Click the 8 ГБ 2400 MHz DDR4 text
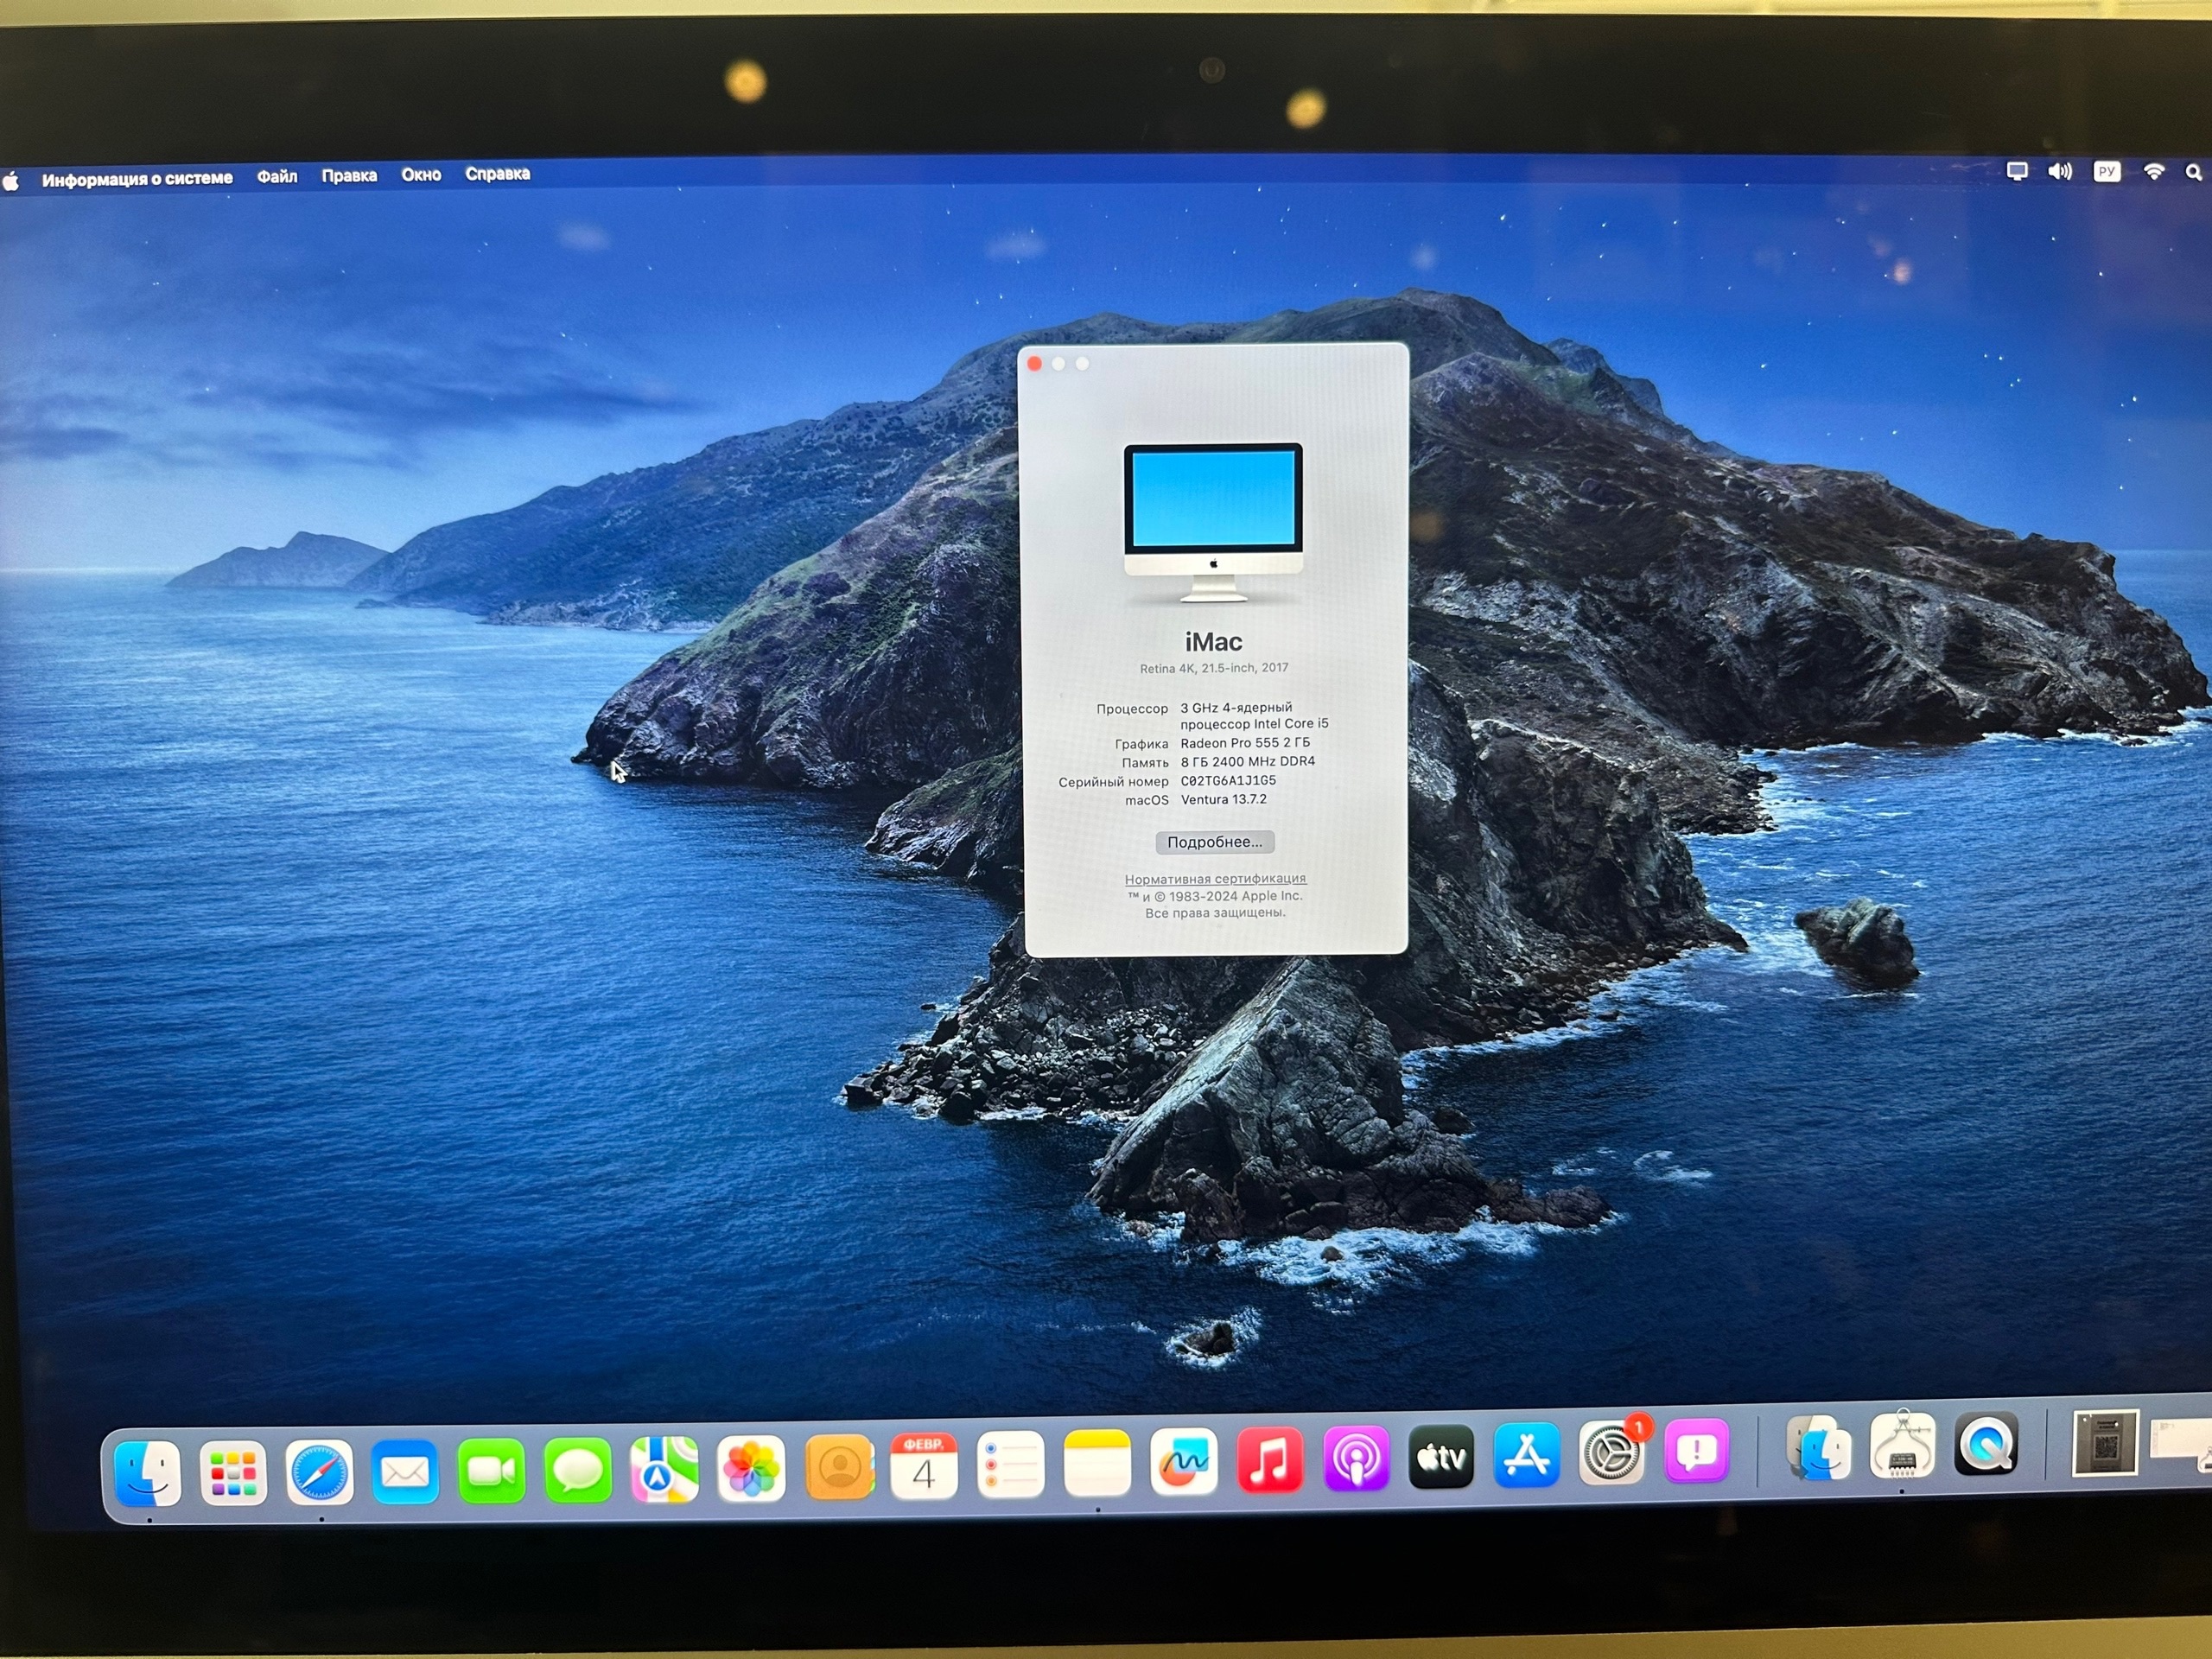Screen dimensions: 2212x1659 pos(1248,762)
